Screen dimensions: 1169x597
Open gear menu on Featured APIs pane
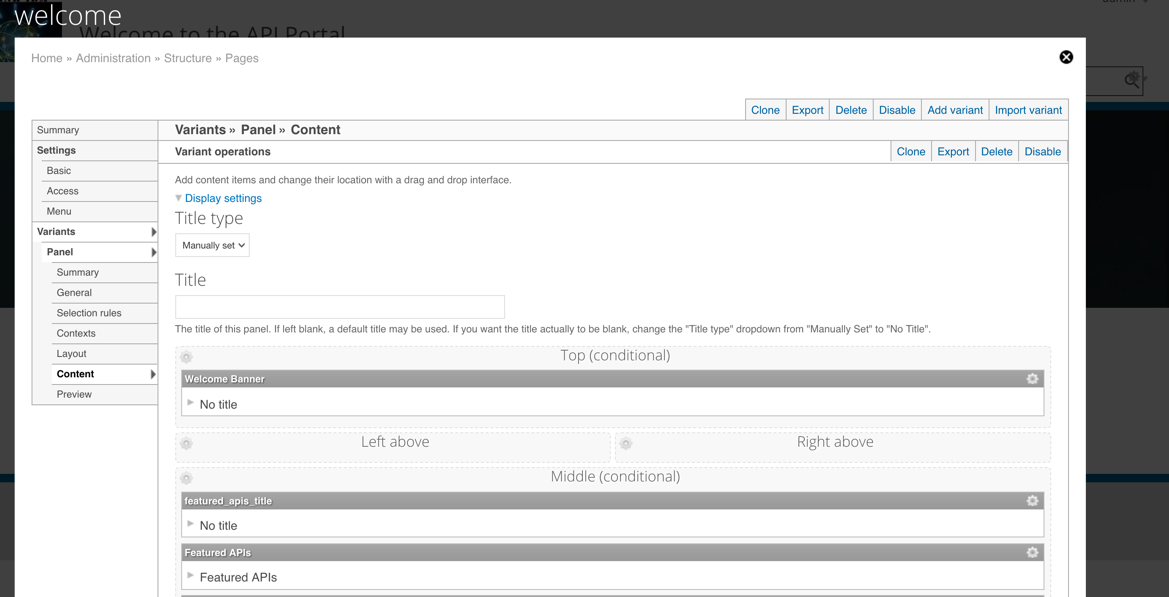[x=1032, y=552]
